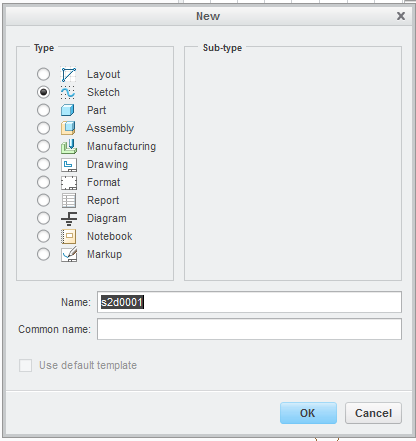Click the Layout label text
The width and height of the screenshot is (416, 441).
point(104,74)
